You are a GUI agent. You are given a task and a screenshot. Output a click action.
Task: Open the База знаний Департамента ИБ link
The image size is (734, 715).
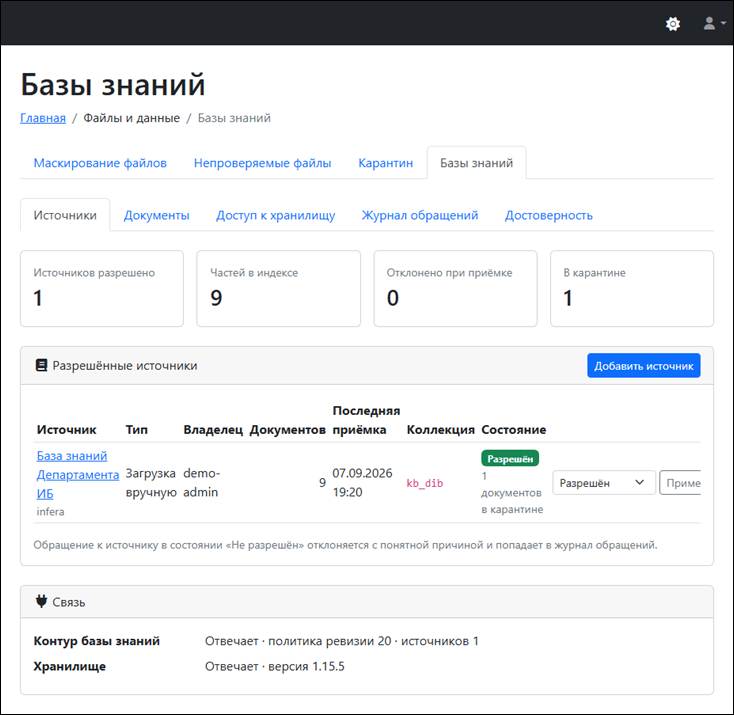point(78,475)
